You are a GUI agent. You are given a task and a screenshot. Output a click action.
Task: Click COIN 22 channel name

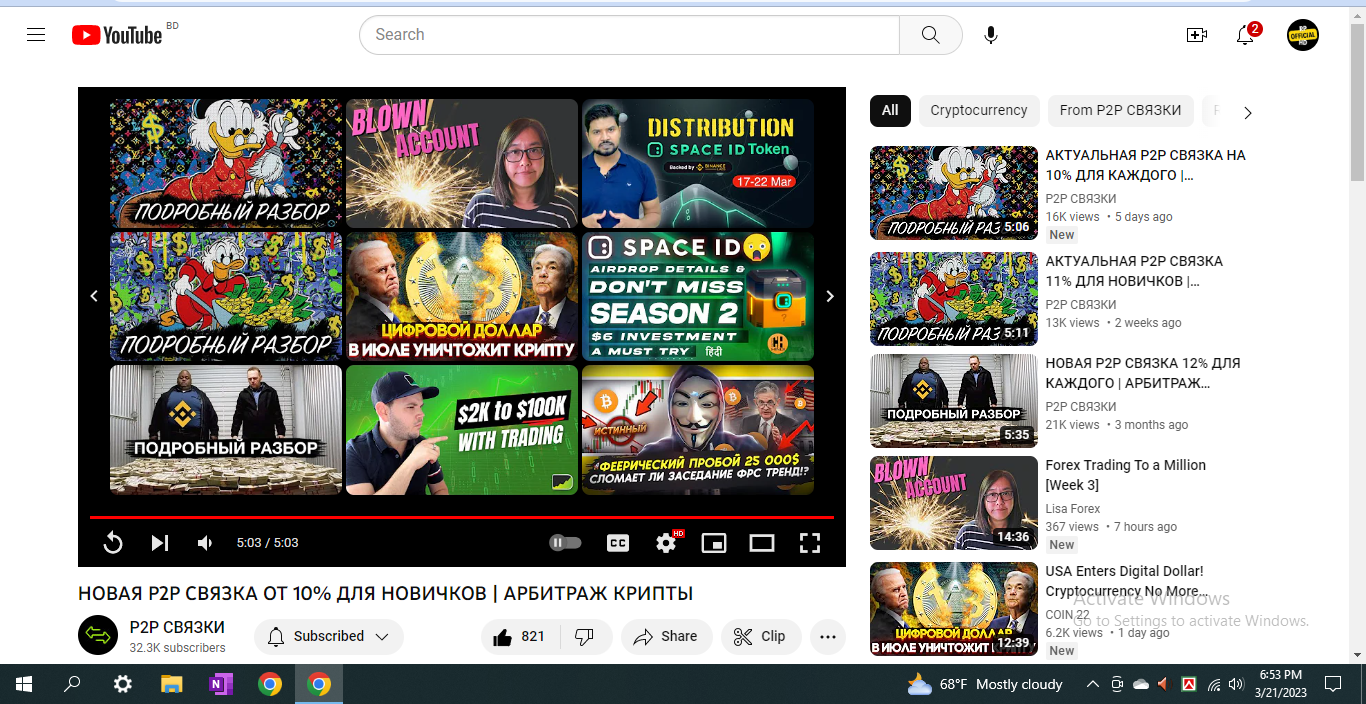1068,615
